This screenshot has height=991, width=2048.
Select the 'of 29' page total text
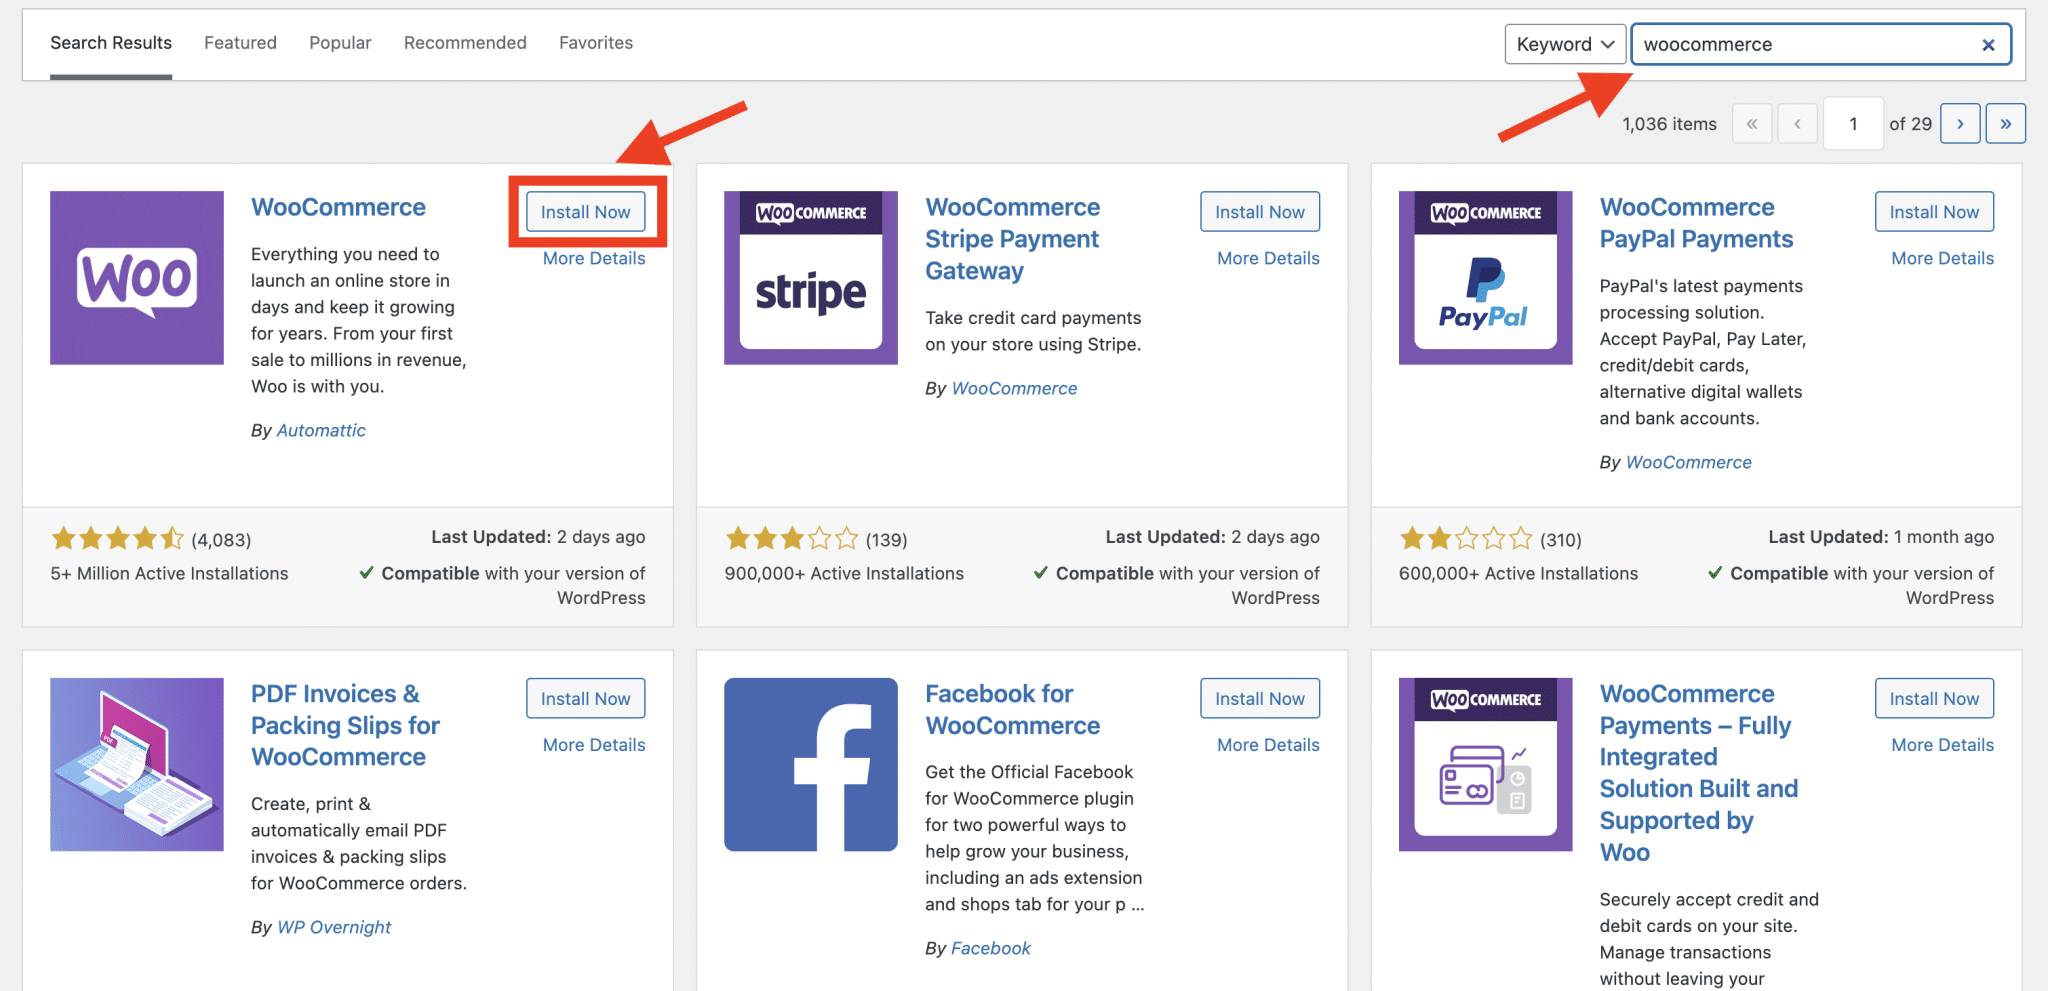[x=1910, y=124]
